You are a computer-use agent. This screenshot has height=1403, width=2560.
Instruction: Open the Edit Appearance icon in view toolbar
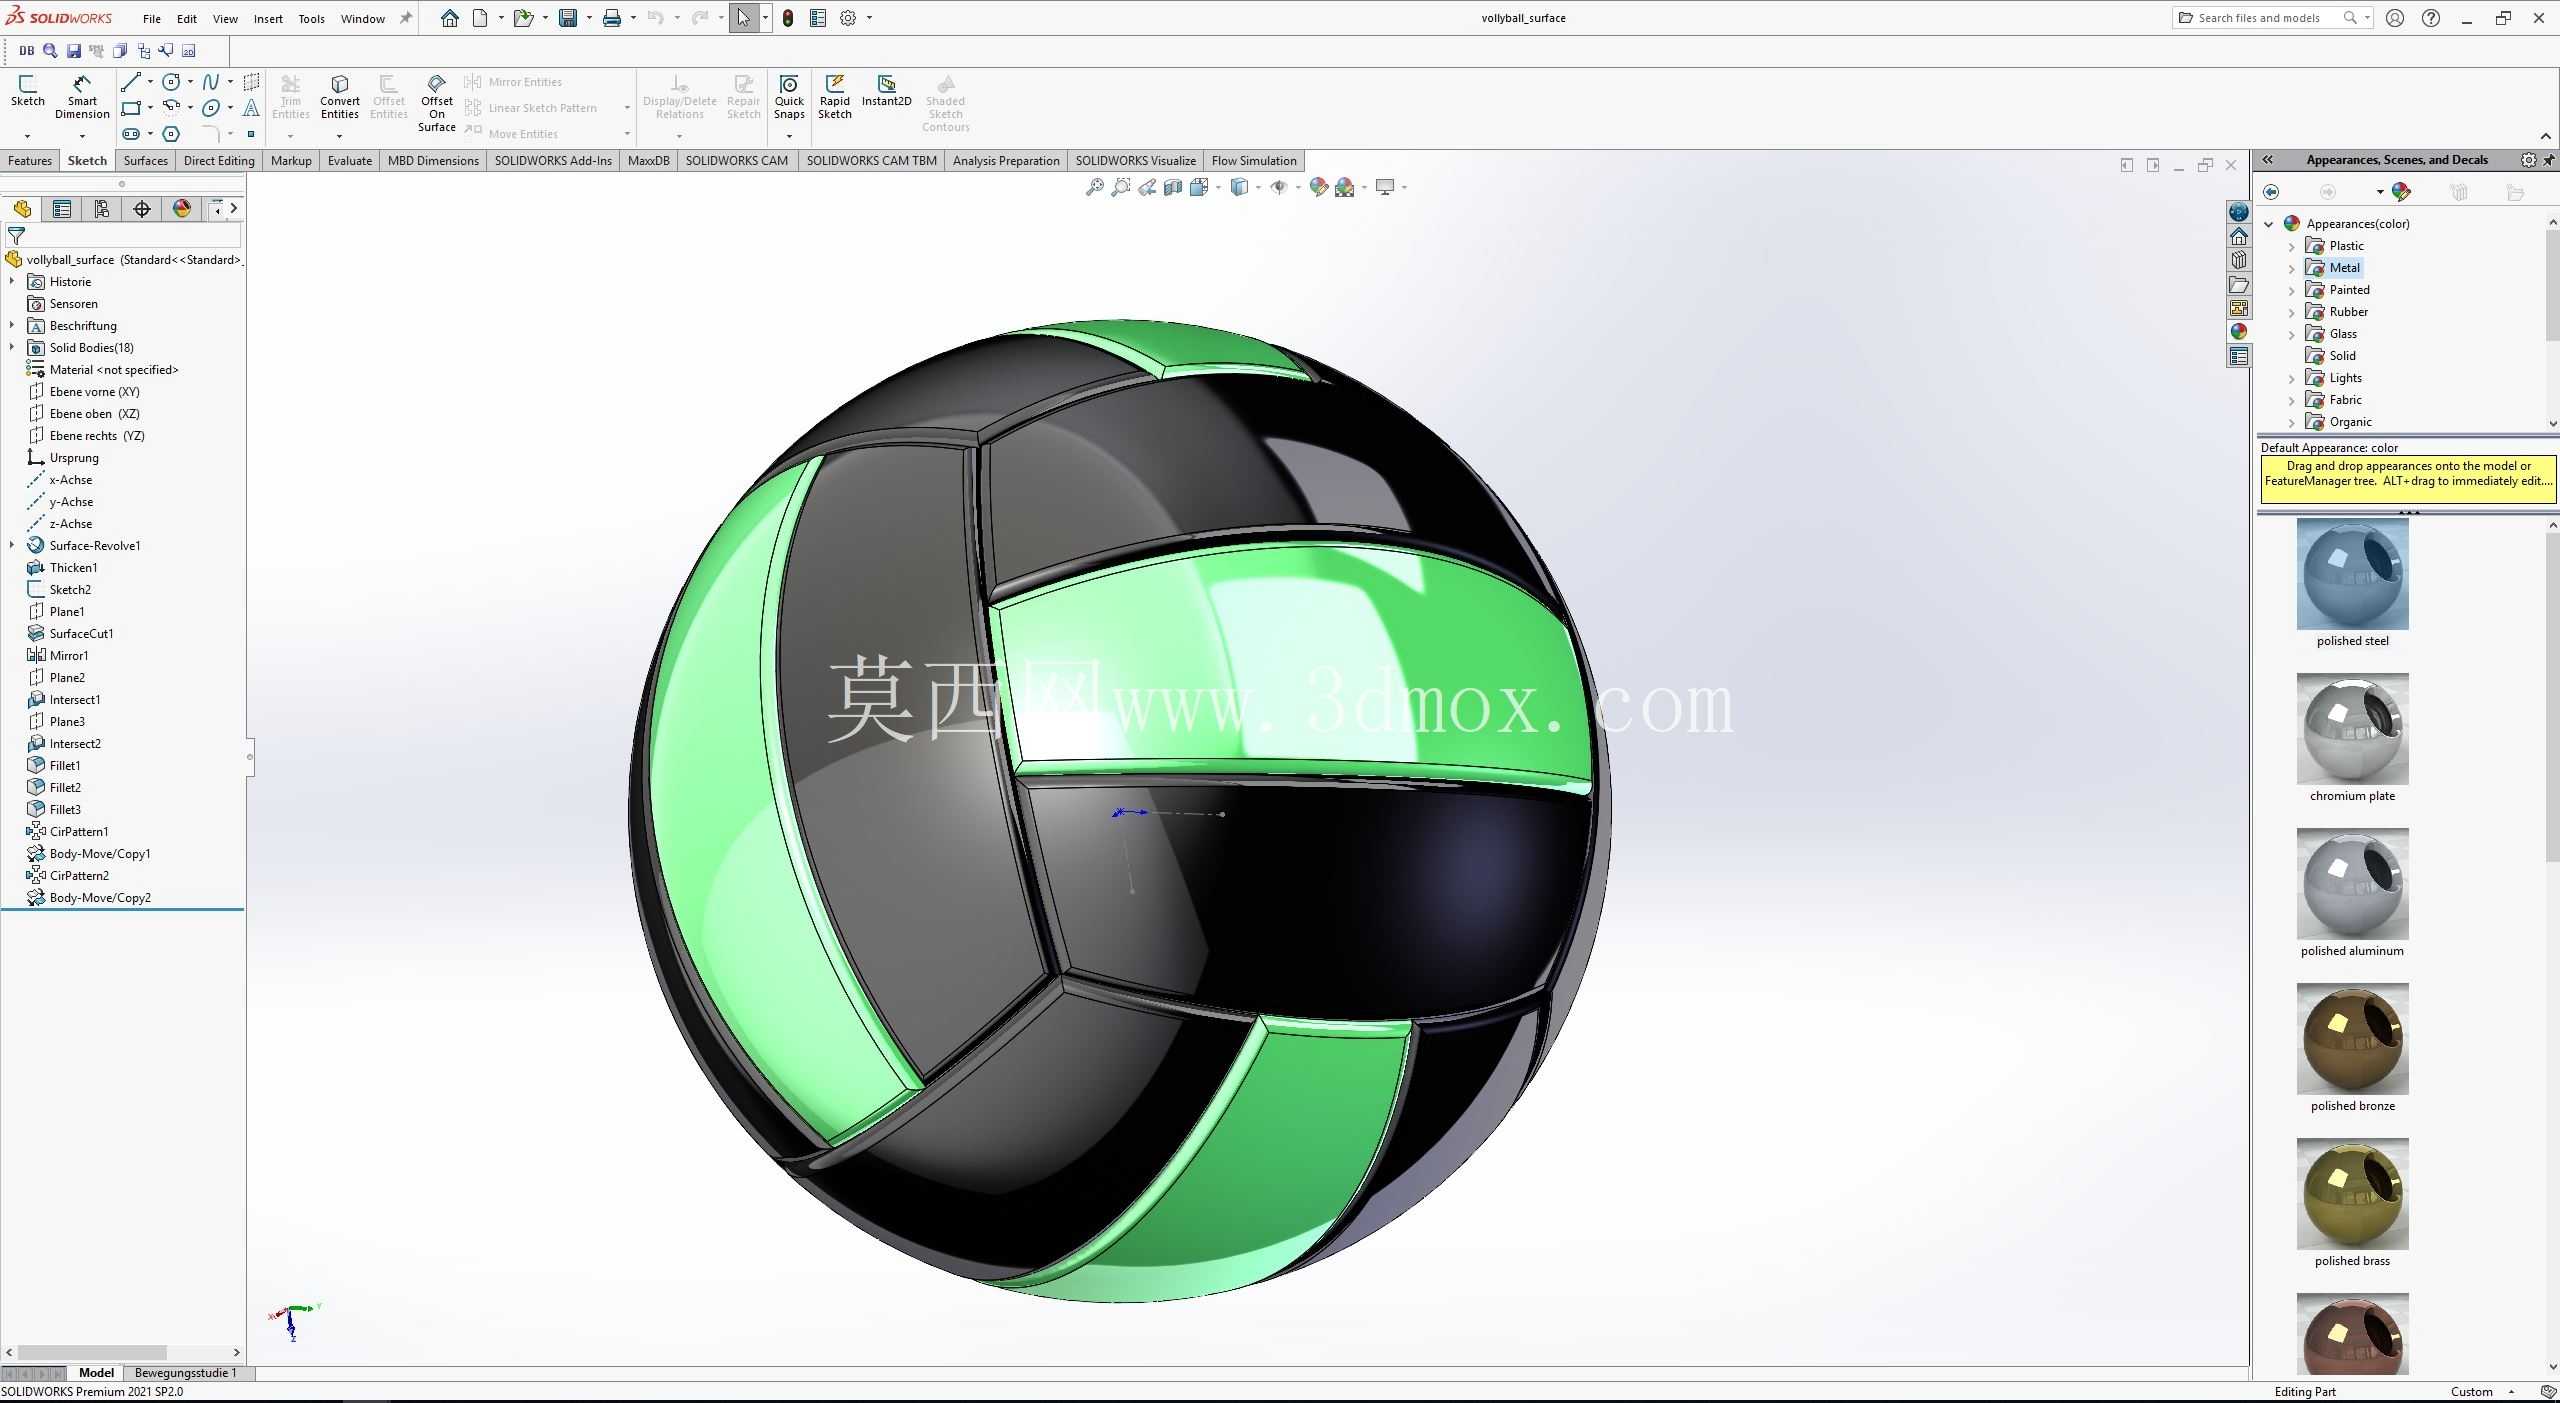click(1318, 187)
